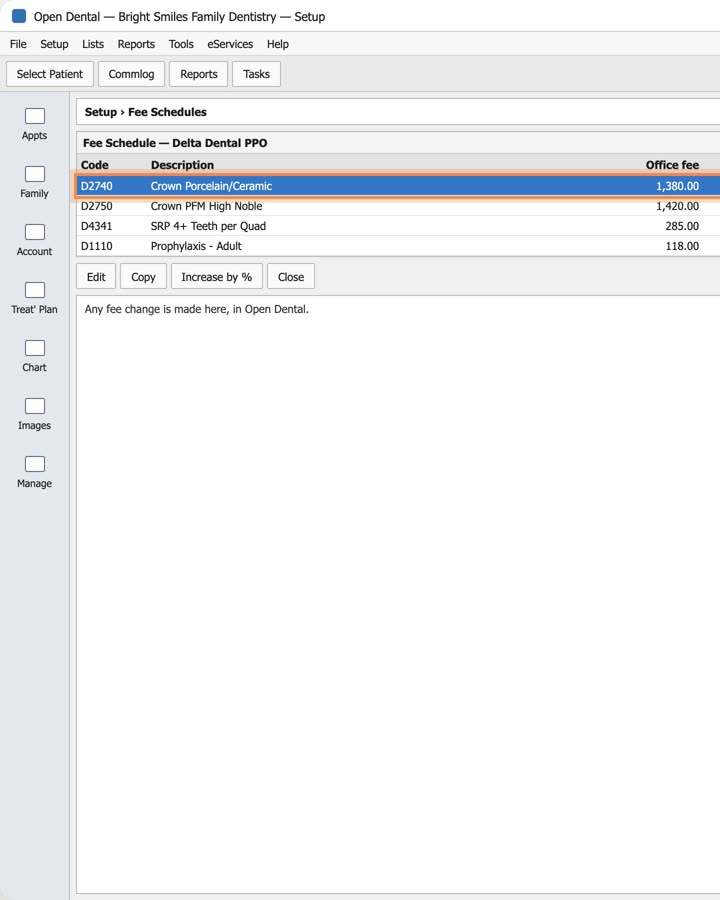
Task: Click the Description column header
Action: (x=183, y=165)
